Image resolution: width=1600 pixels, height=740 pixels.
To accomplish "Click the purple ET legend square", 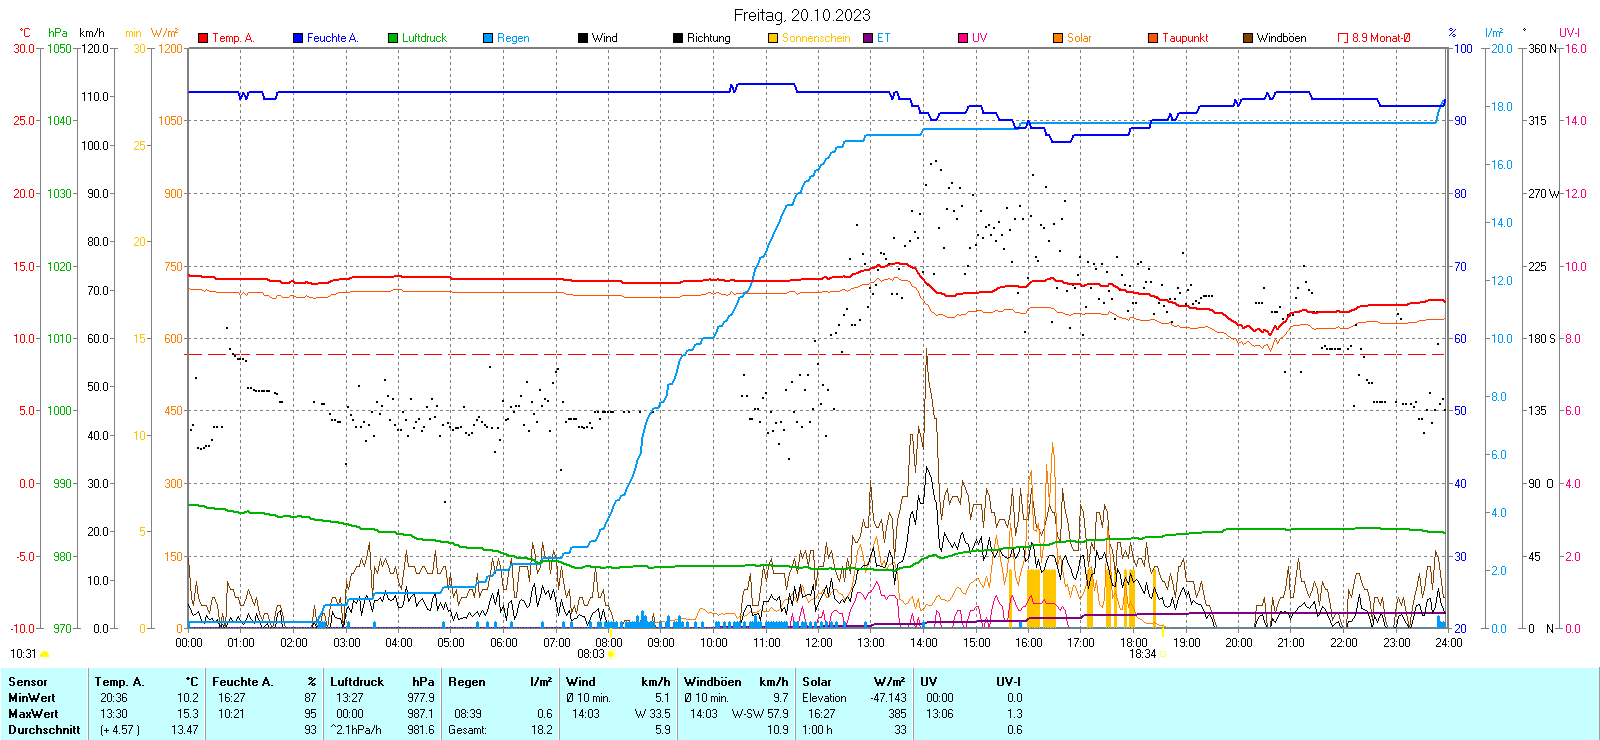I will [x=868, y=38].
